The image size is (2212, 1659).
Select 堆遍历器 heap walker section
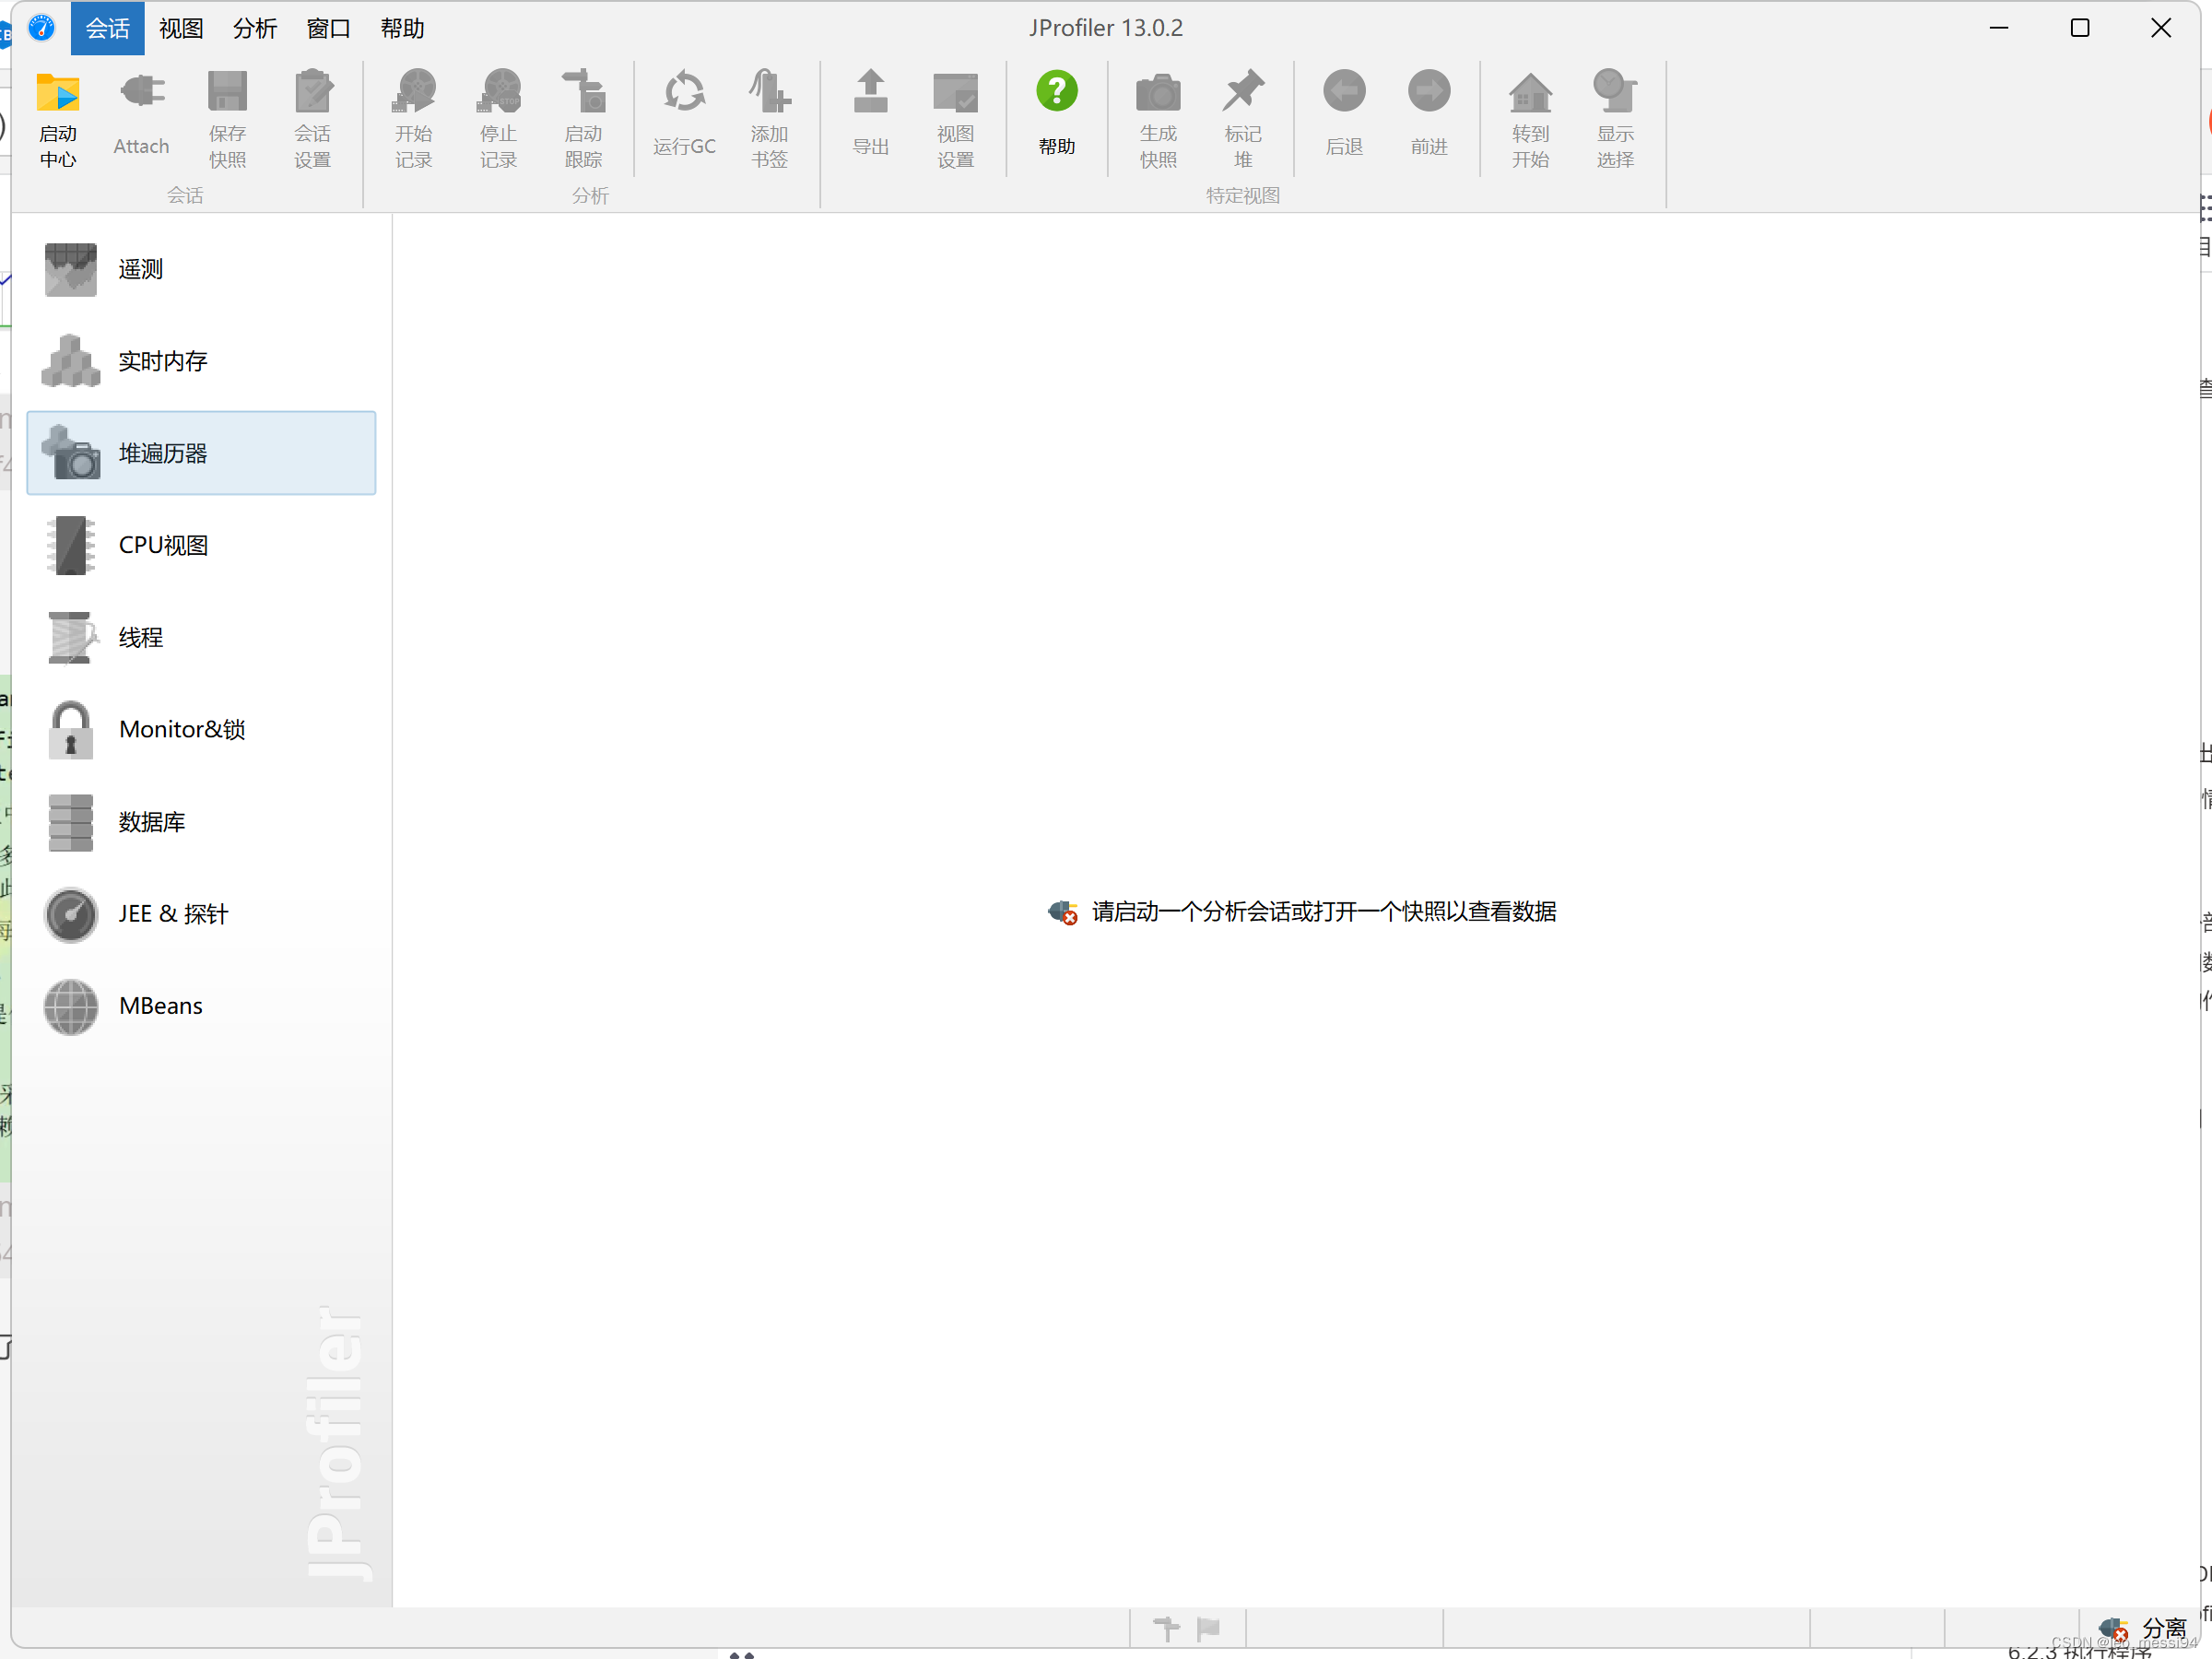coord(201,453)
